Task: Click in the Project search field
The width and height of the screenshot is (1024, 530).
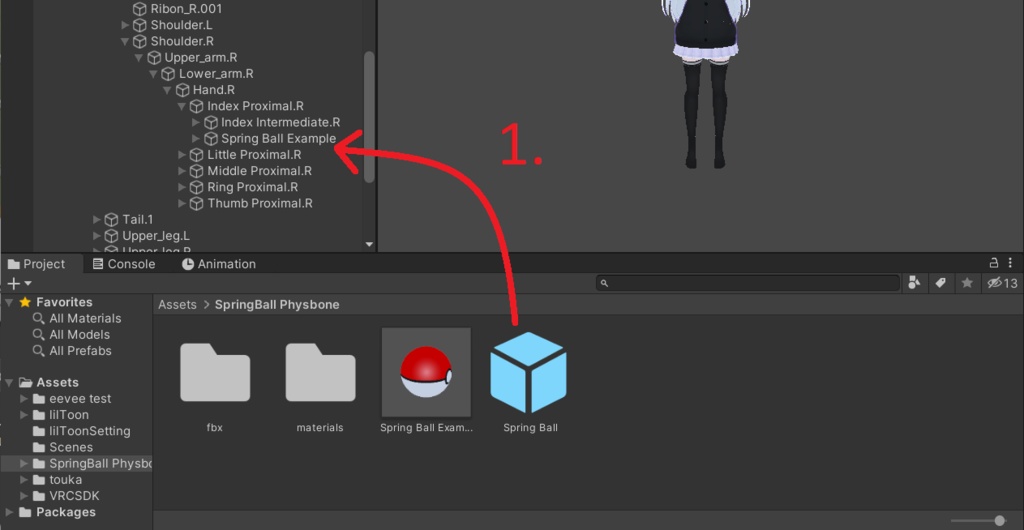Action: (748, 283)
